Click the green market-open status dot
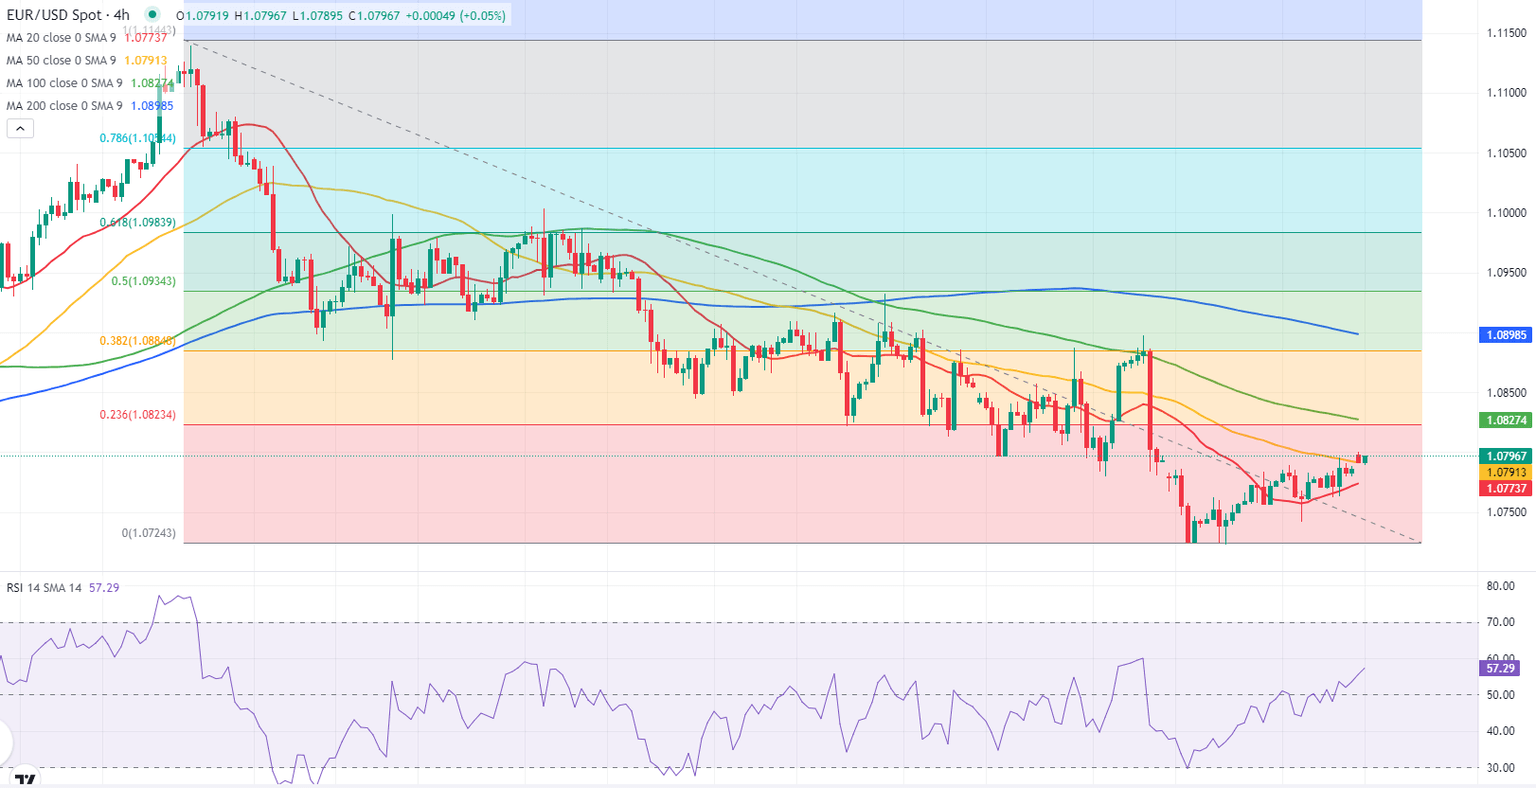Viewport: 1536px width, 788px height. tap(152, 15)
